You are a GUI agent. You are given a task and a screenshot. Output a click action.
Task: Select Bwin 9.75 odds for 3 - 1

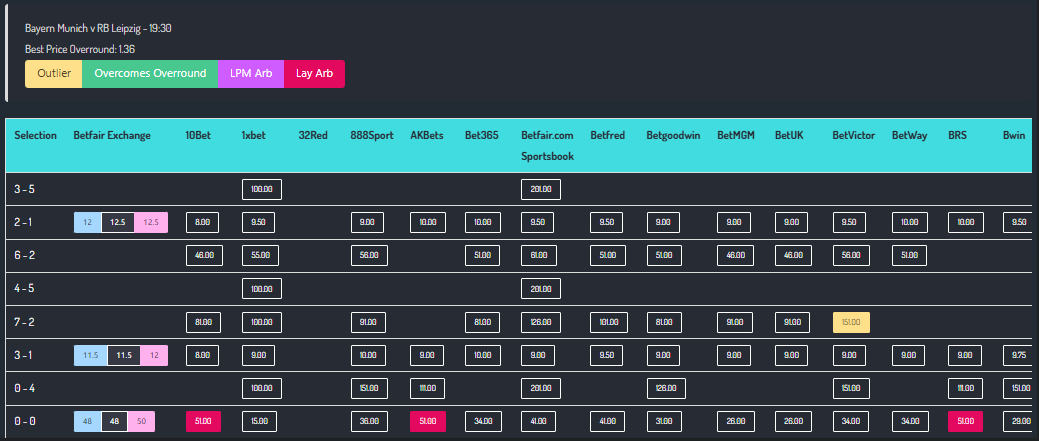(1018, 356)
